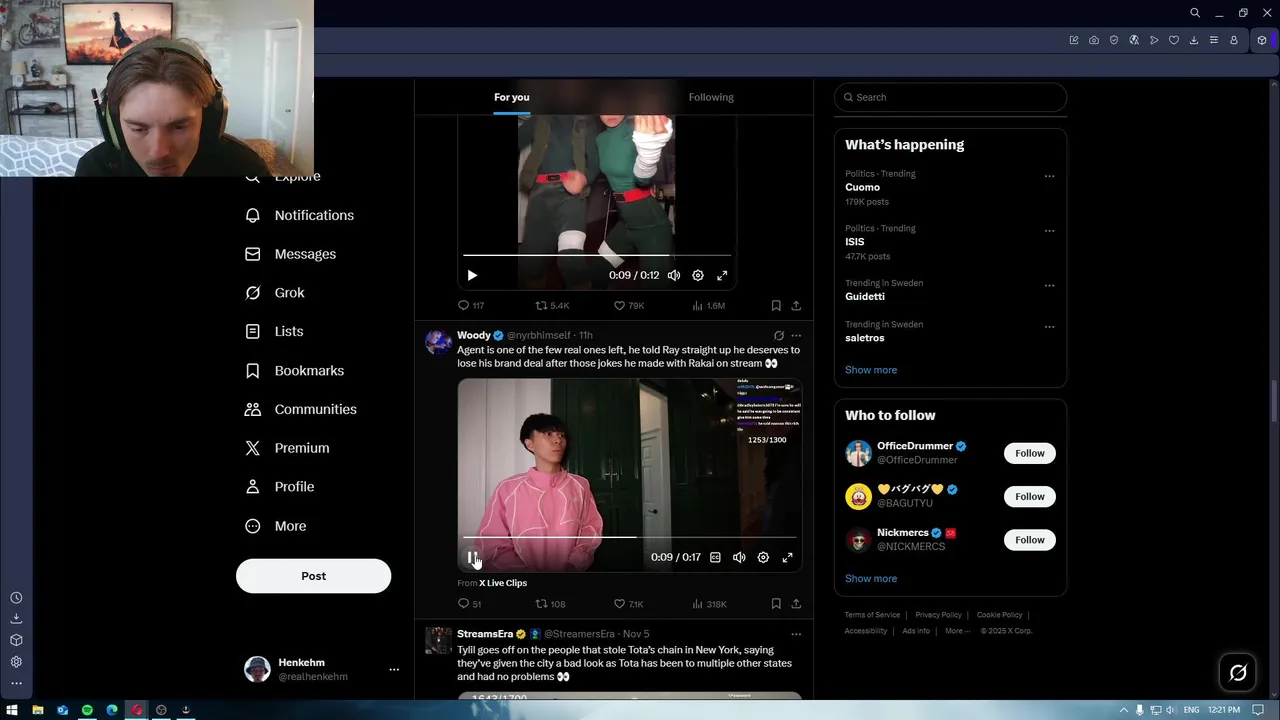Viewport: 1280px width, 720px height.
Task: Open the browser sidebar settings gear
Action: [16, 662]
